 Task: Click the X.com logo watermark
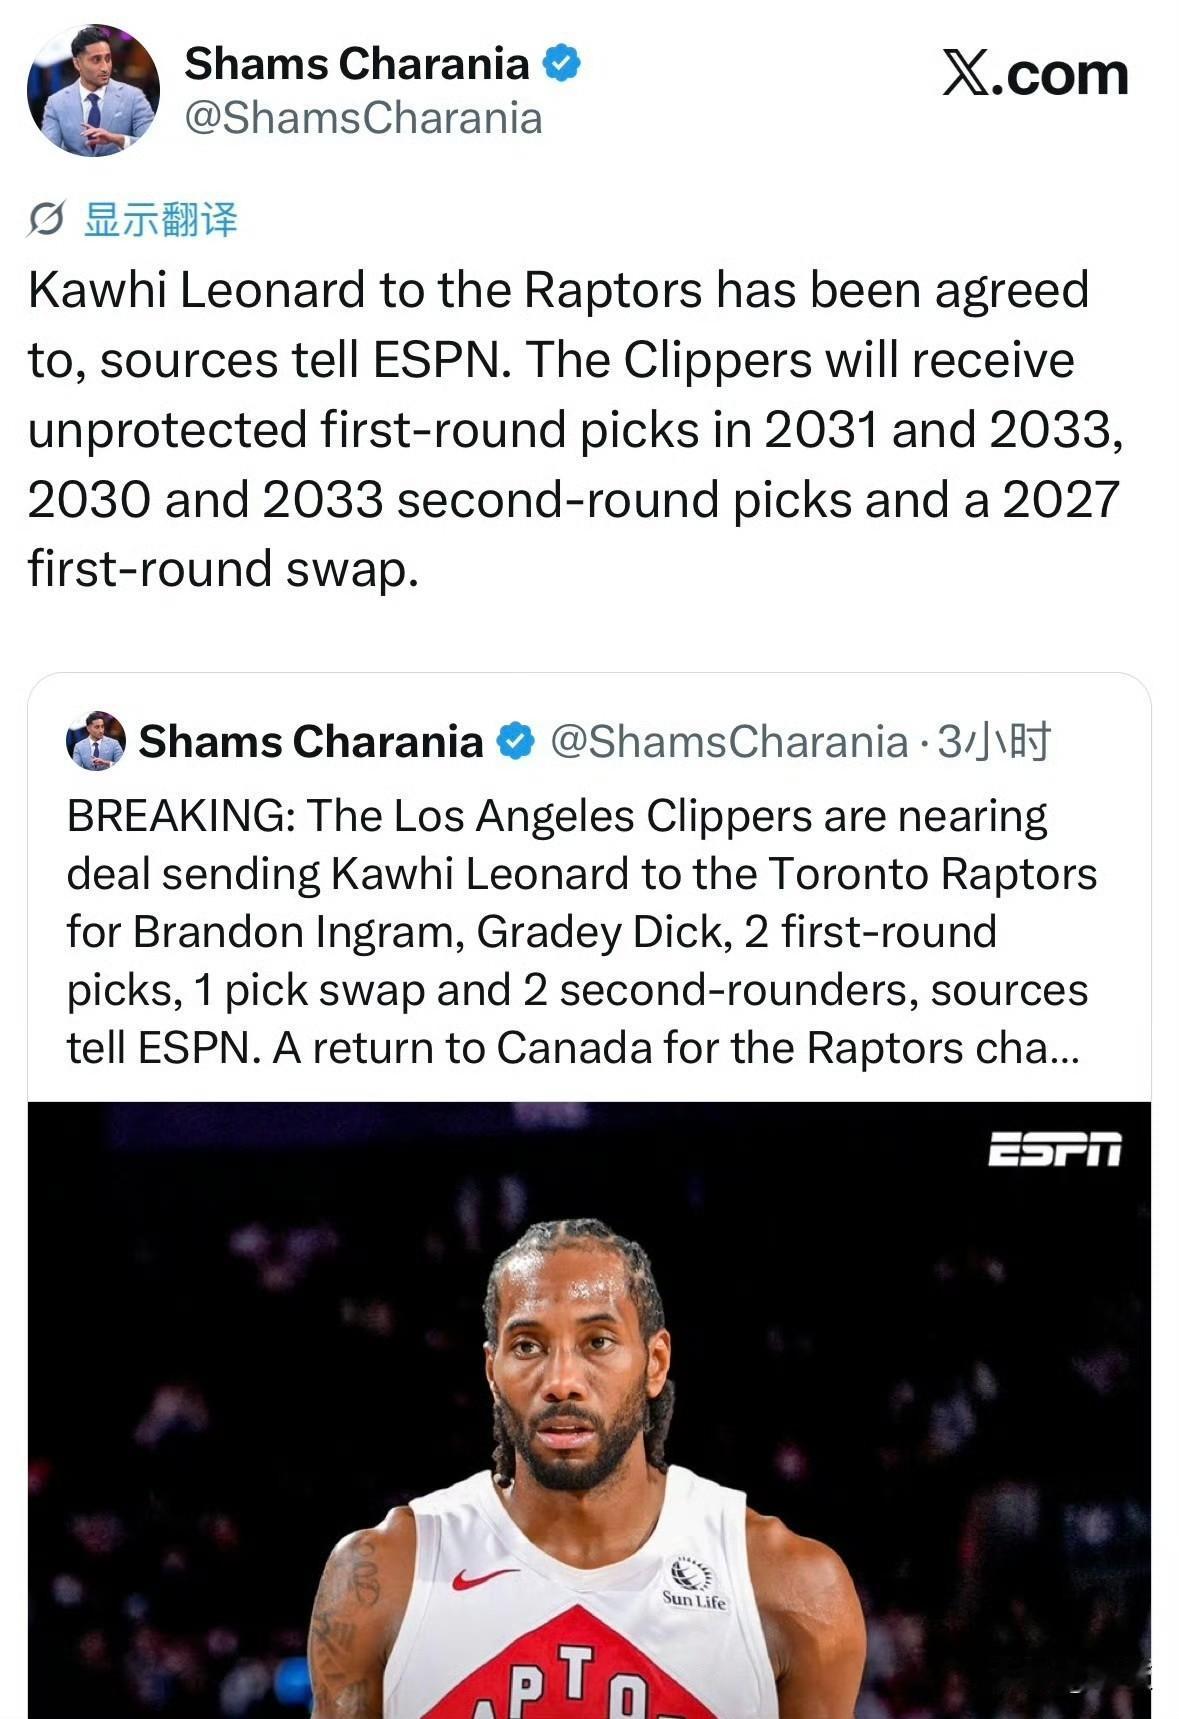coord(1035,75)
